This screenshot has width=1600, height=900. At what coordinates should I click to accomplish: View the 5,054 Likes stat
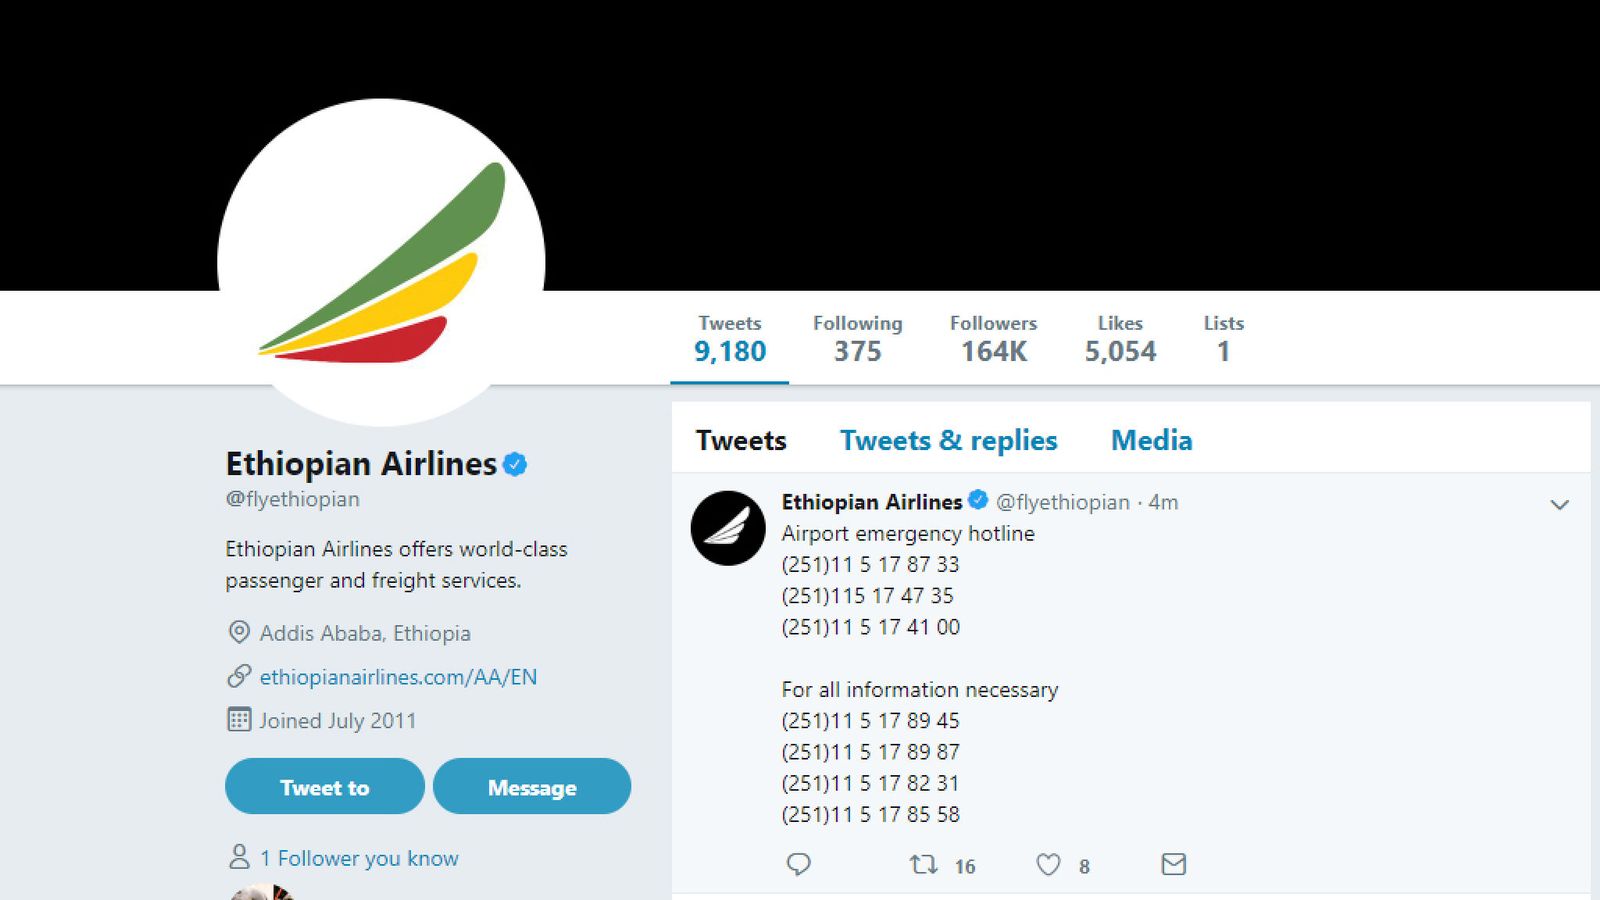1120,338
